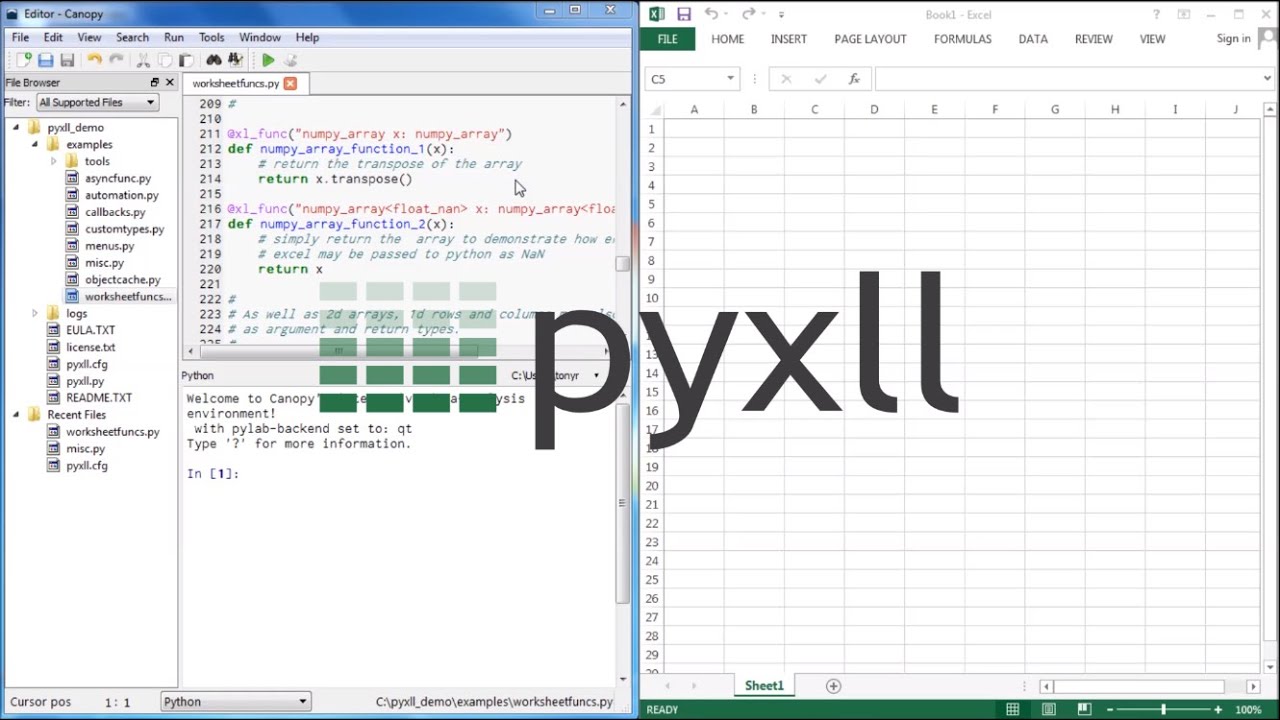This screenshot has height=720, width=1280.
Task: Create a new file in the Canopy toolbar
Action: 23,60
